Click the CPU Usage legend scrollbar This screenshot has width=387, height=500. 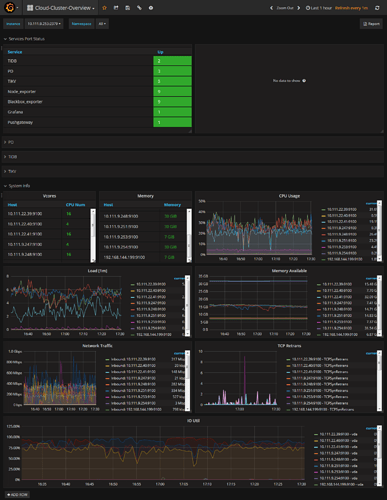click(x=379, y=231)
